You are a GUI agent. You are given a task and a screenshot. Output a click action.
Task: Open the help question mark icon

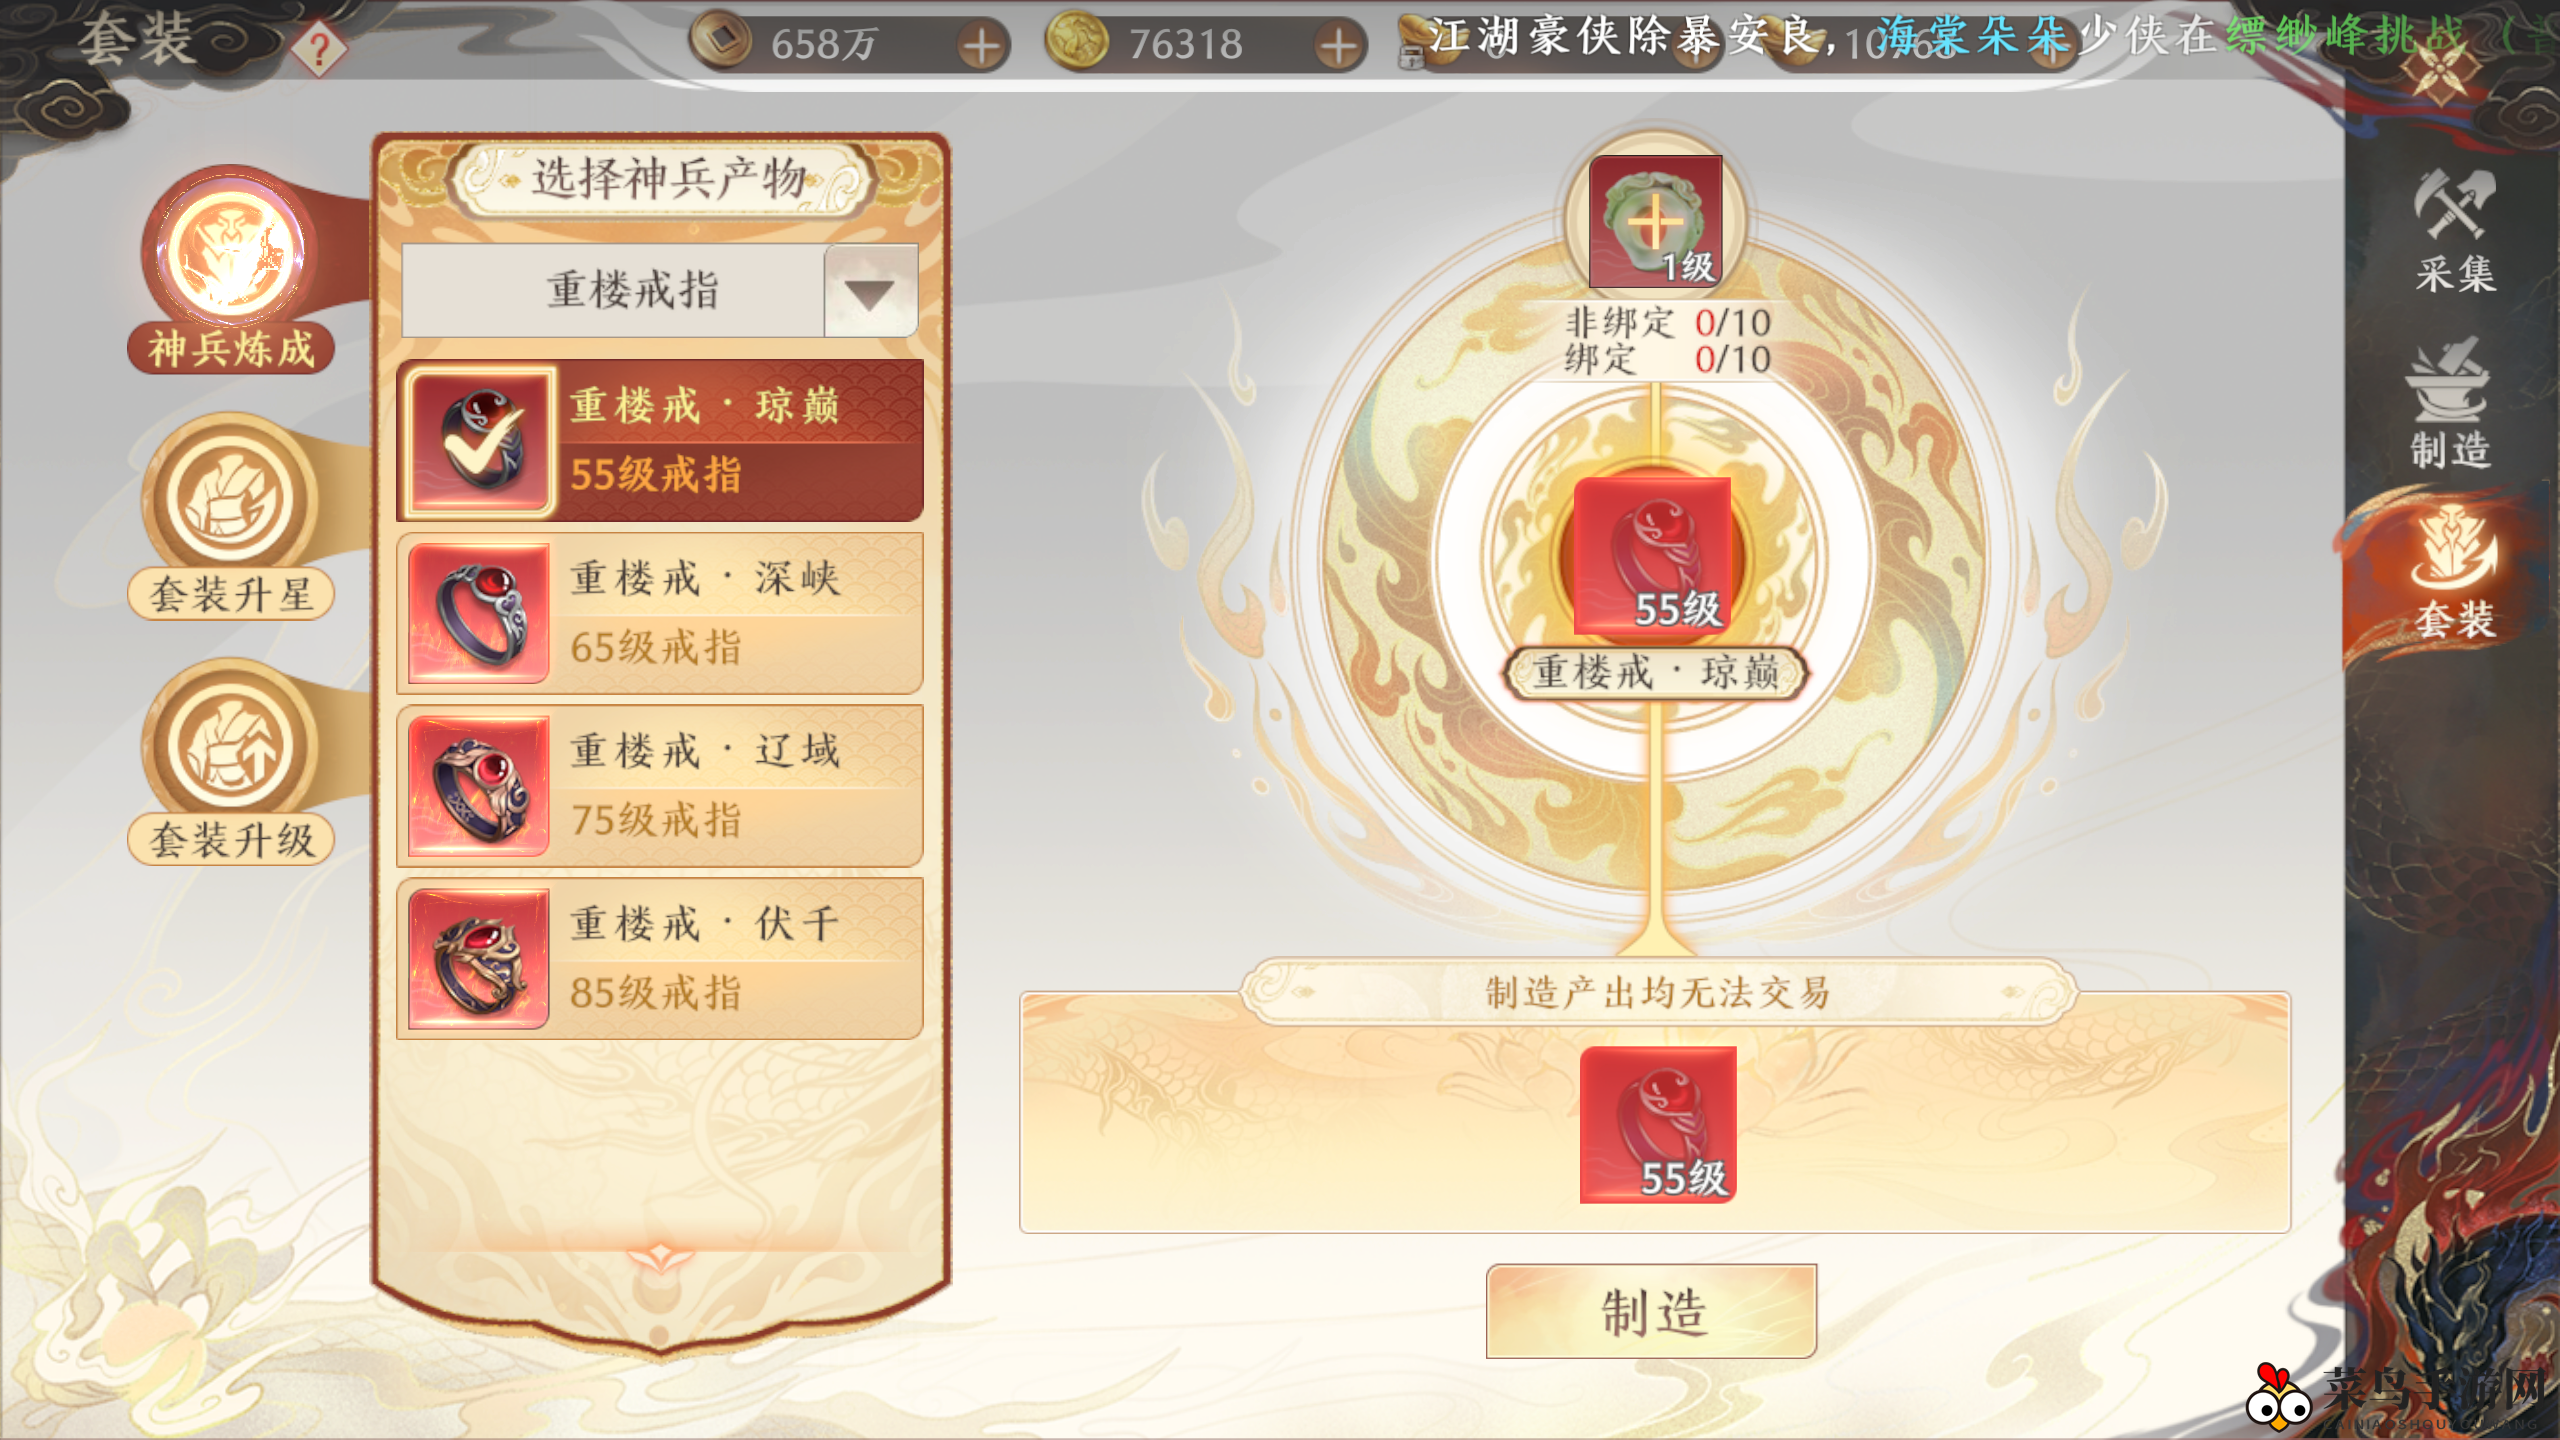click(x=319, y=50)
